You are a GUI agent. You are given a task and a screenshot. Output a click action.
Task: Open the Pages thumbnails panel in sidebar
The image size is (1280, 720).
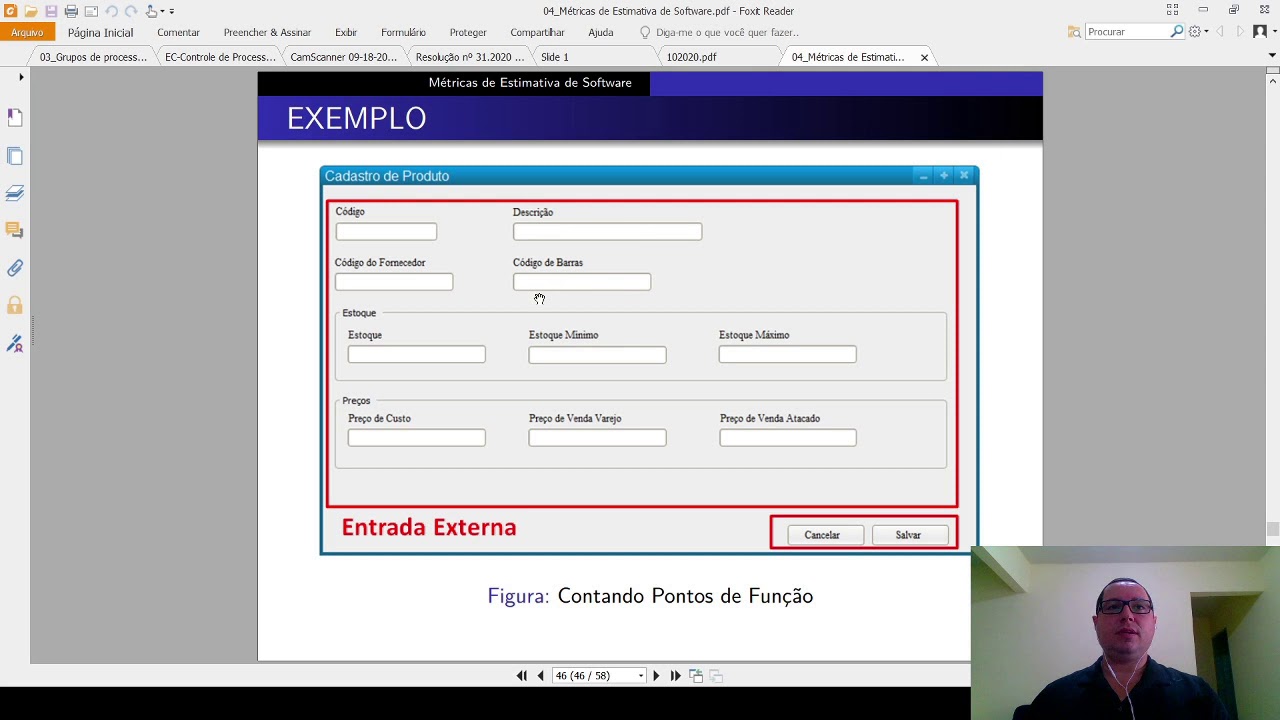[15, 156]
